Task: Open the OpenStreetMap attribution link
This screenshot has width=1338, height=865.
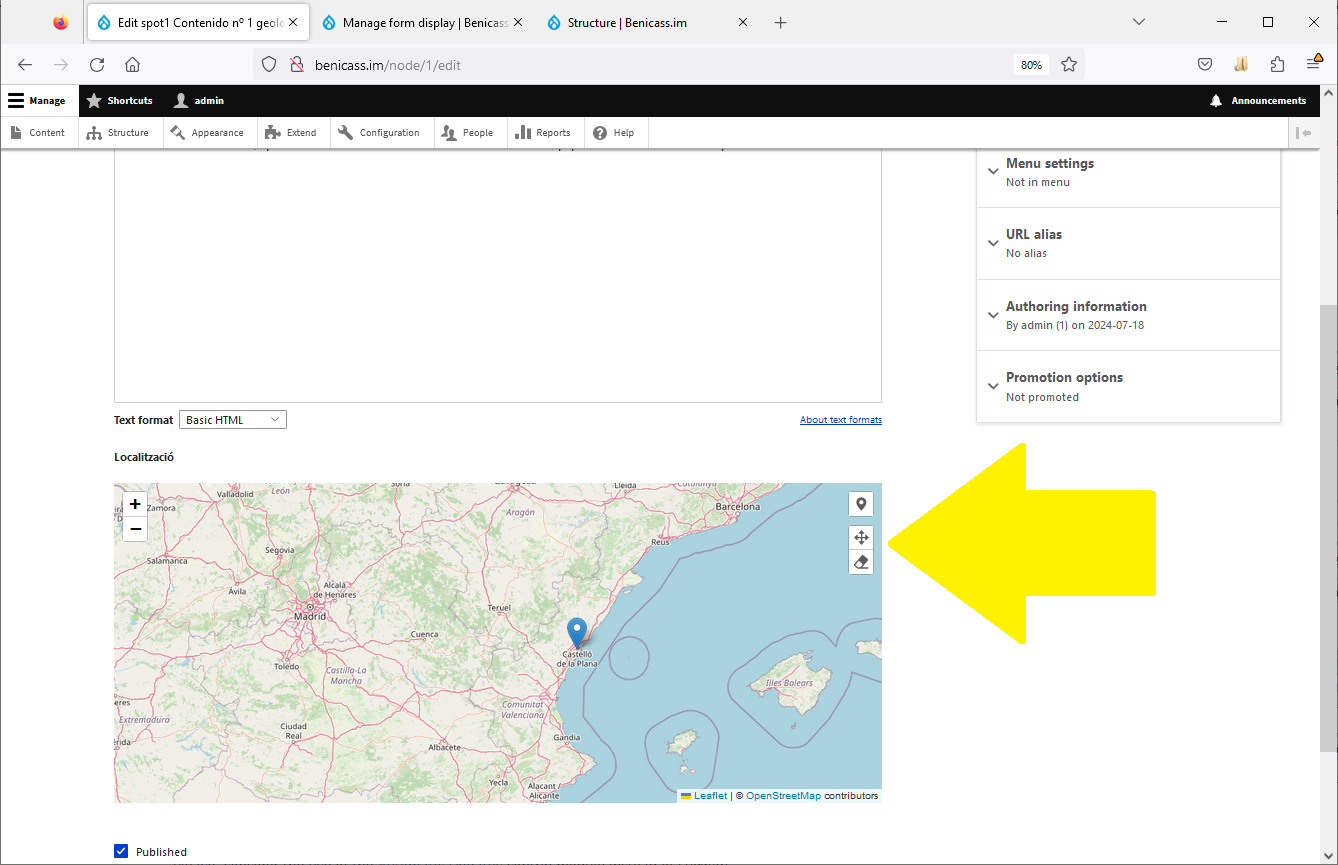Action: click(x=783, y=796)
